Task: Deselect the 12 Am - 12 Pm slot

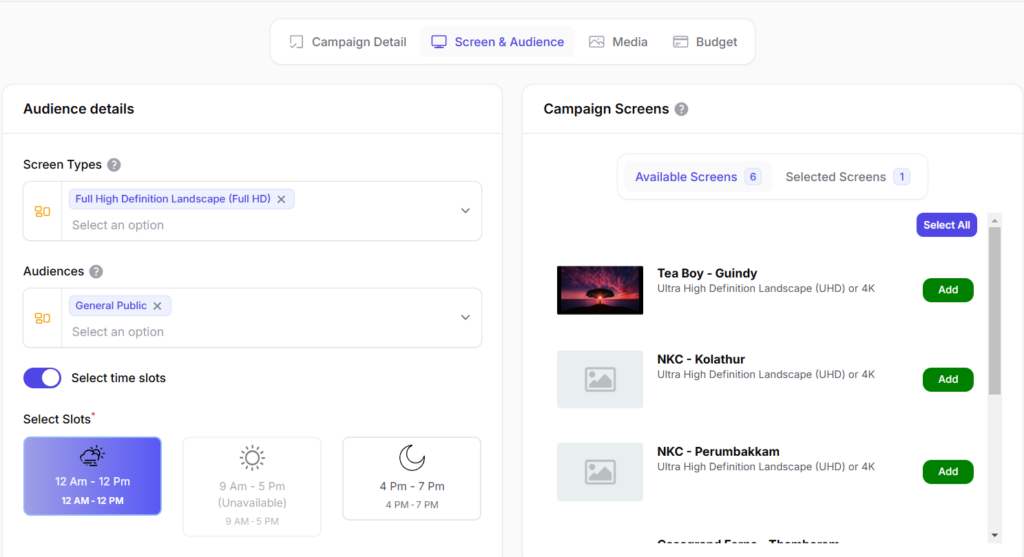Action: [92, 477]
